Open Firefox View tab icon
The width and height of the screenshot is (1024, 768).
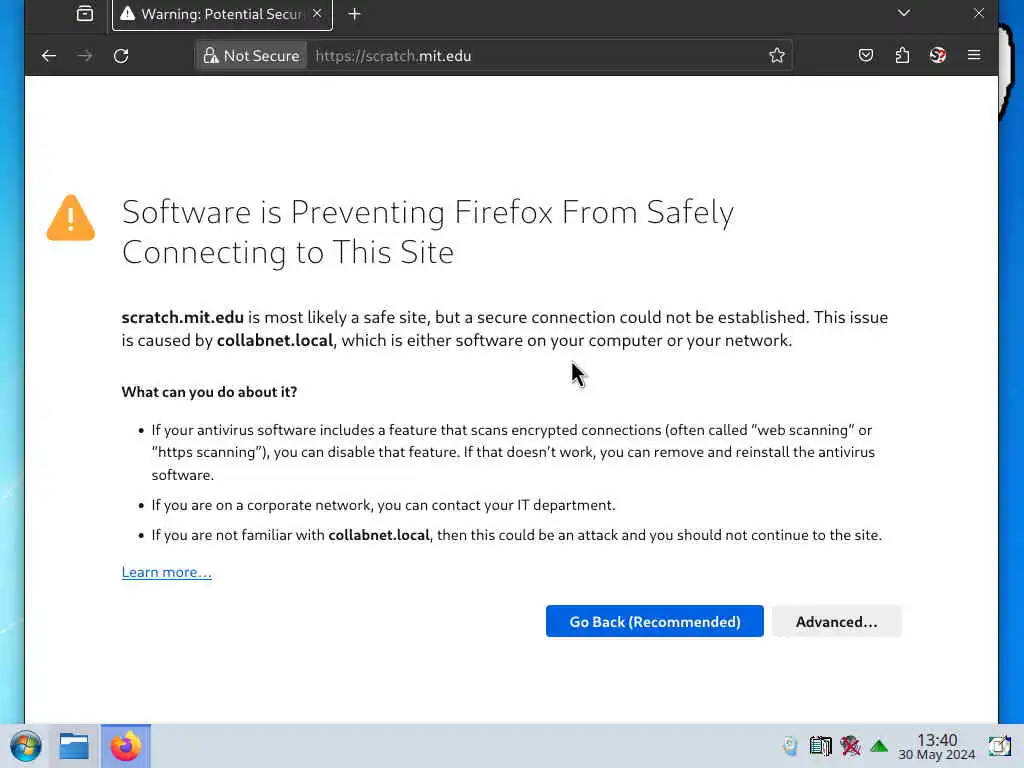point(85,14)
